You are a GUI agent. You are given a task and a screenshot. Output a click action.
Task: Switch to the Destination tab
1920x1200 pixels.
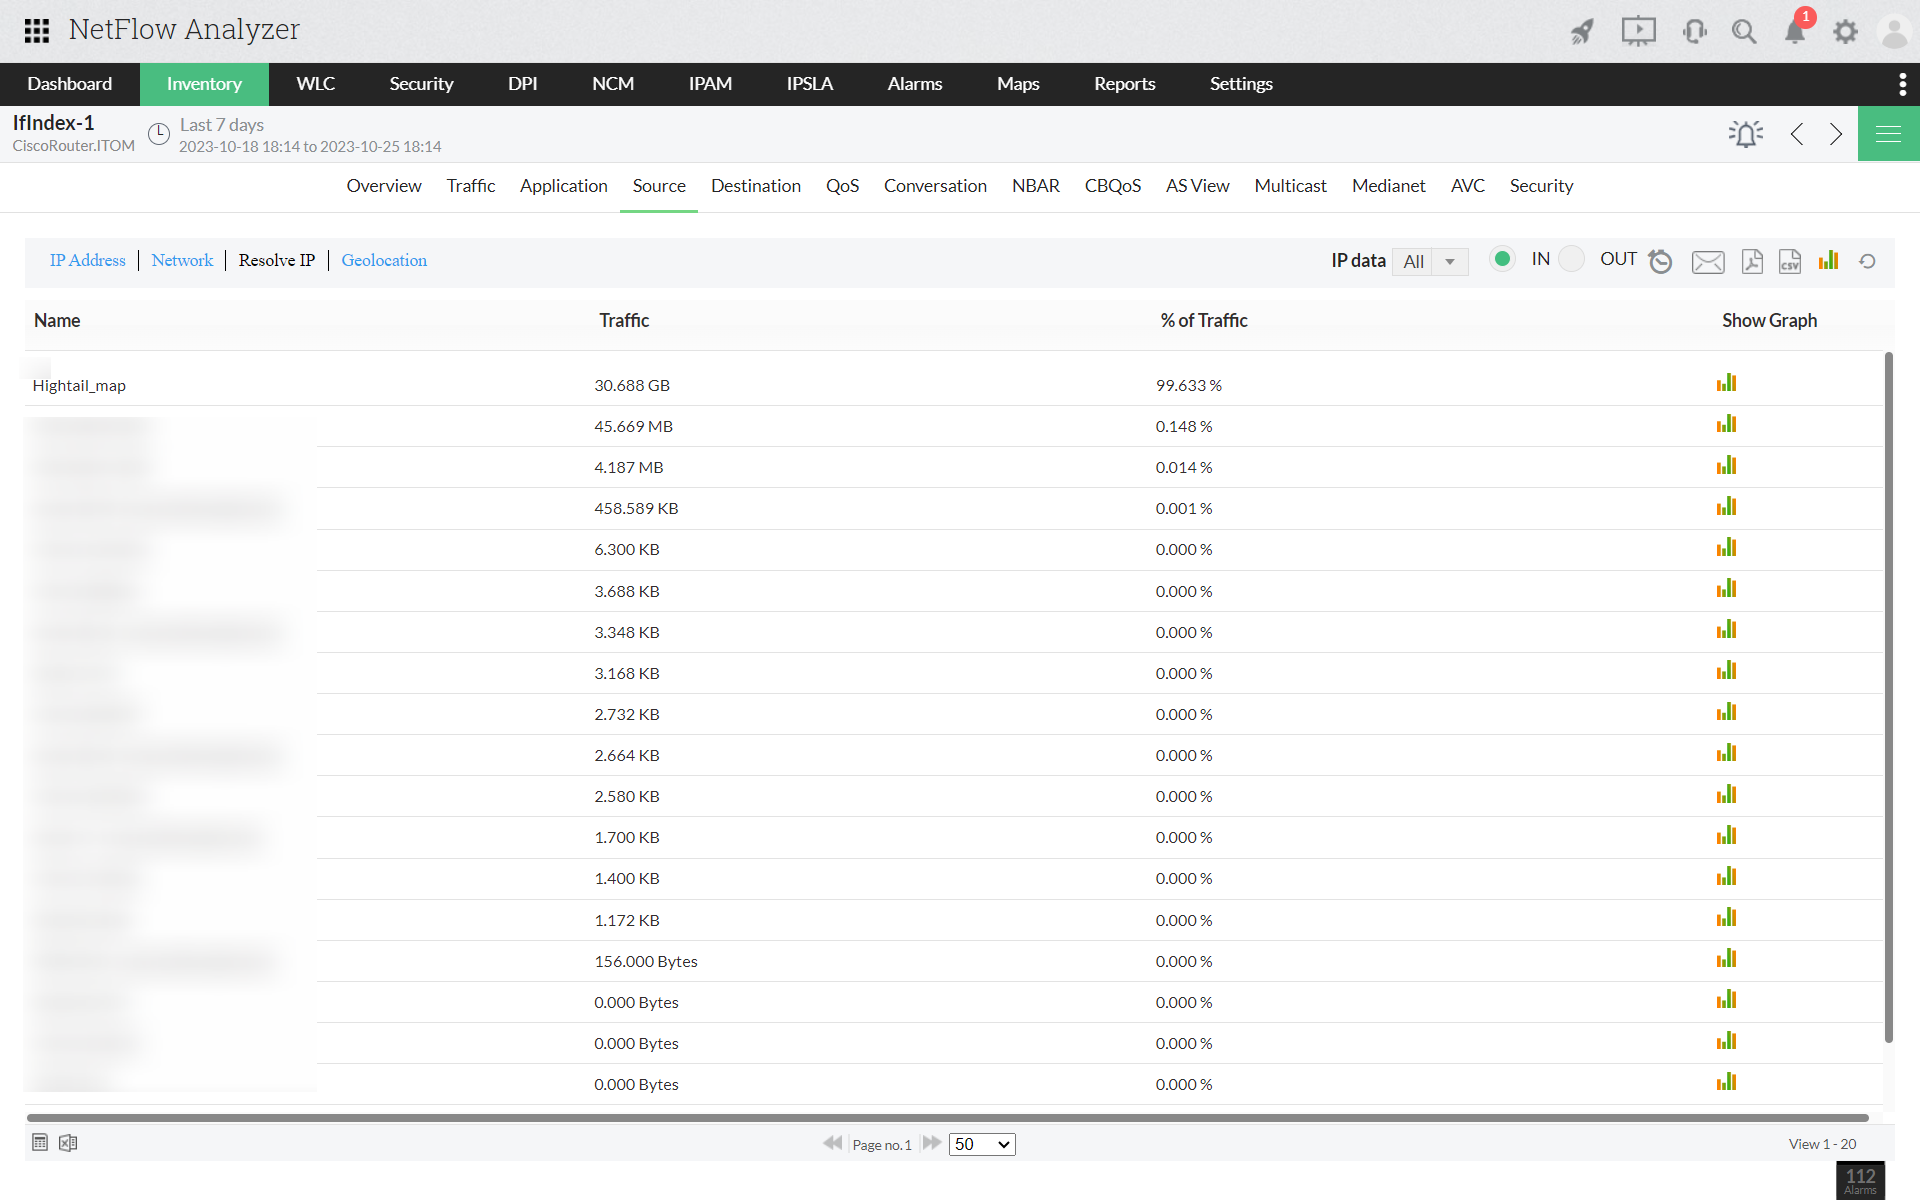coord(755,186)
